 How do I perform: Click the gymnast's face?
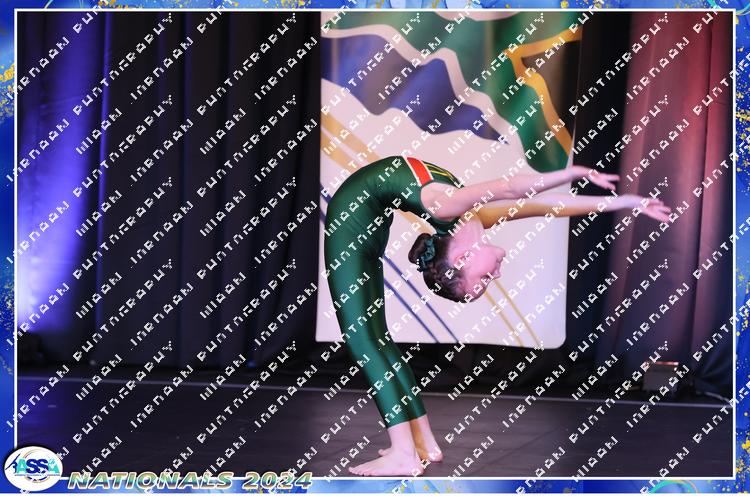tap(478, 262)
